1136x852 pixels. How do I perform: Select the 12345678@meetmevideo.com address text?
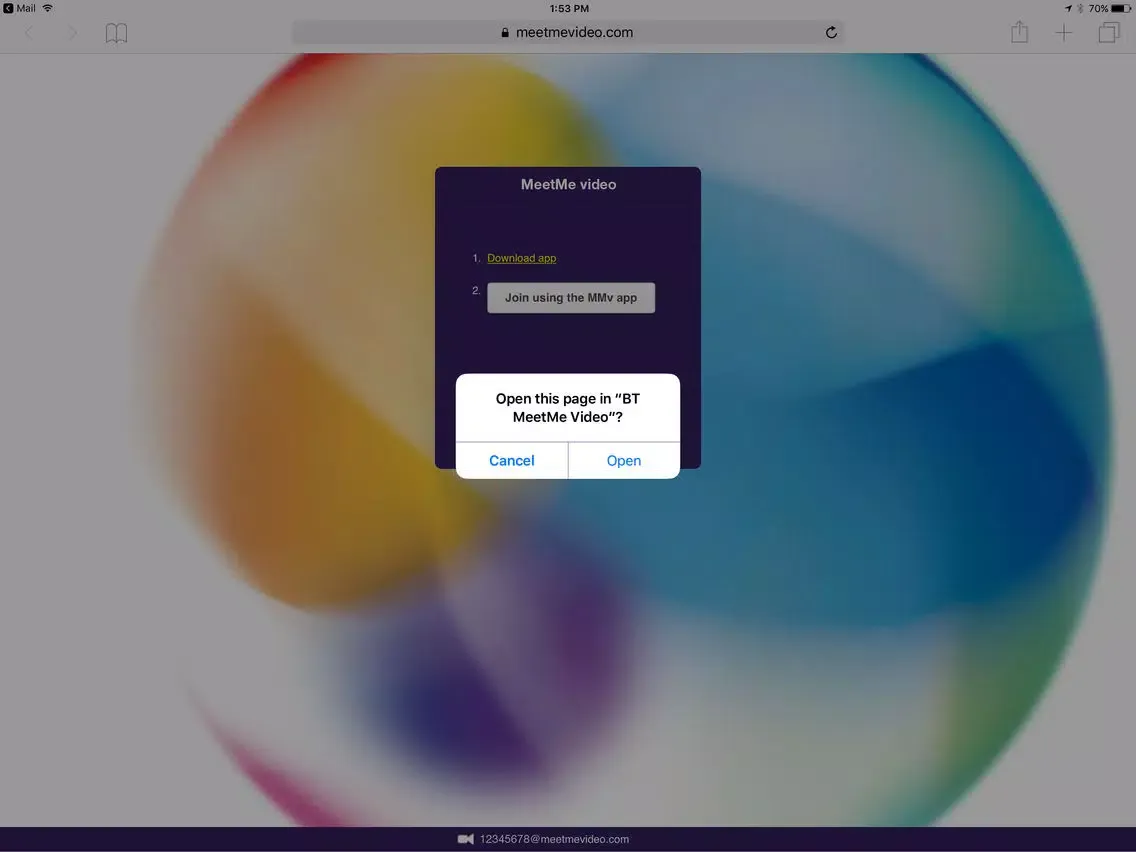[554, 839]
